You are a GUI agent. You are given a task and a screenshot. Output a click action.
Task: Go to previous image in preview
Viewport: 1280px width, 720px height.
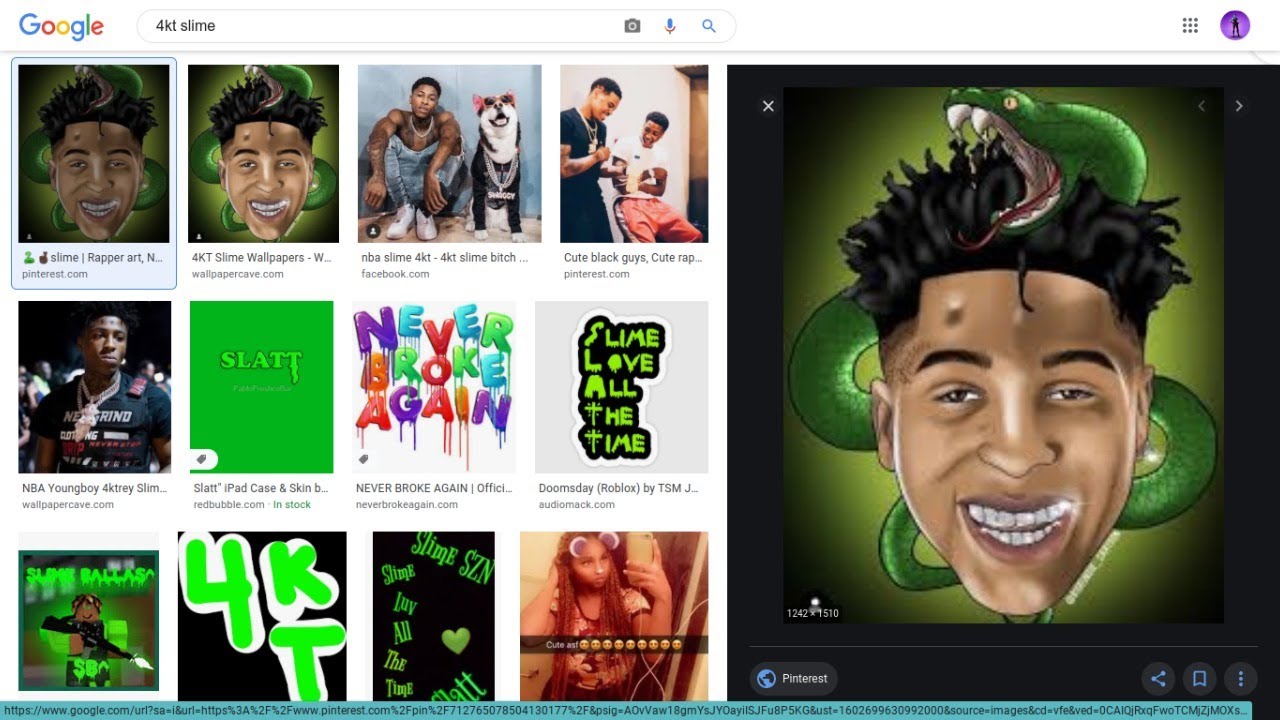[x=1202, y=106]
